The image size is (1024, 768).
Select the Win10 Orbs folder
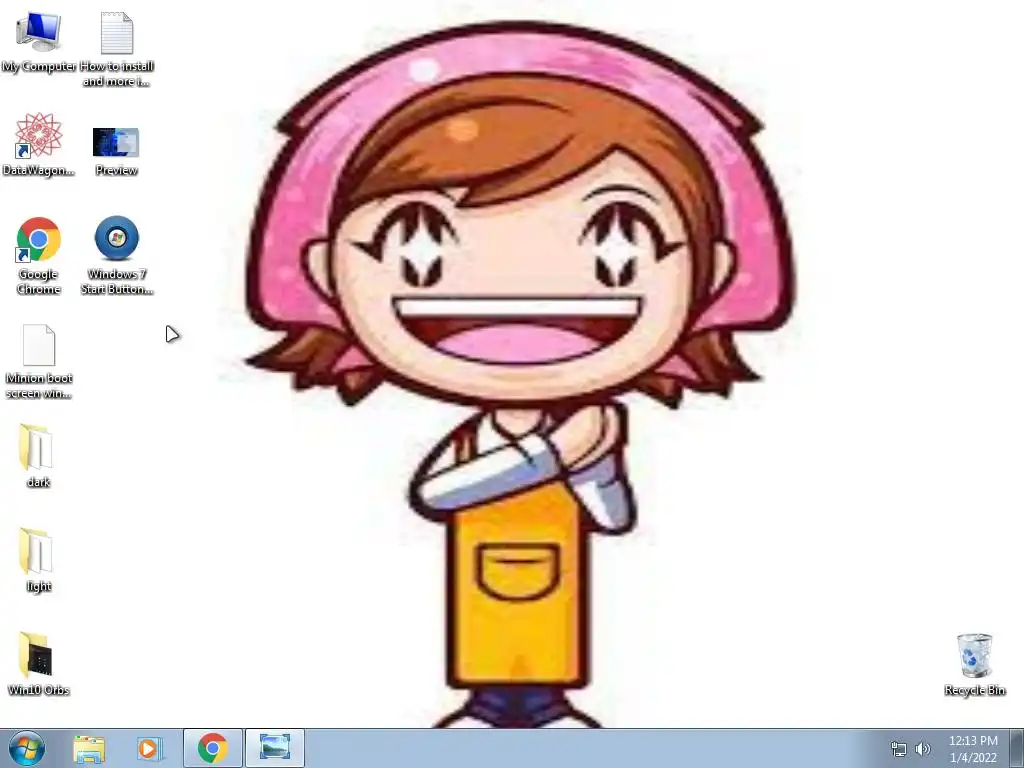(x=39, y=664)
